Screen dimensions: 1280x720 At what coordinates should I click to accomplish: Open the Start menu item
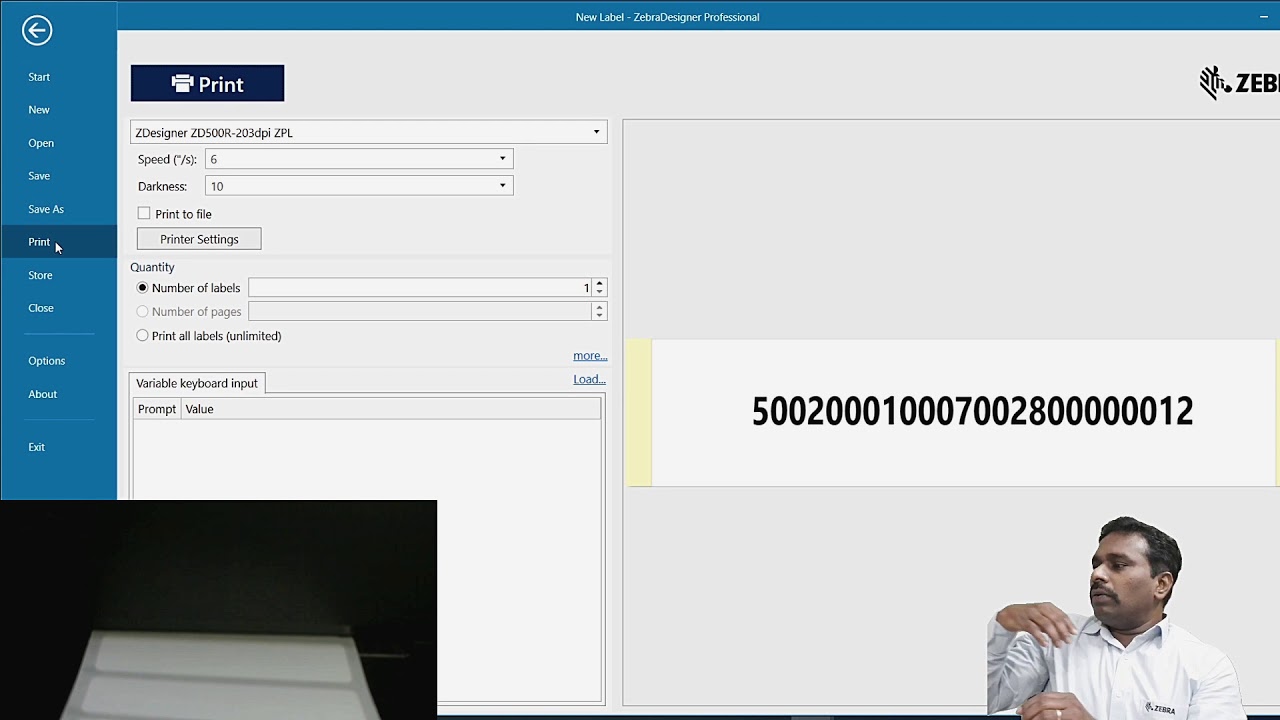tap(39, 77)
